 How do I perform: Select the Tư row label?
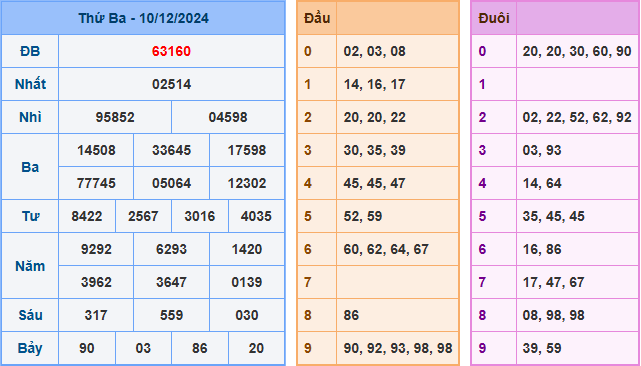[x=30, y=216]
